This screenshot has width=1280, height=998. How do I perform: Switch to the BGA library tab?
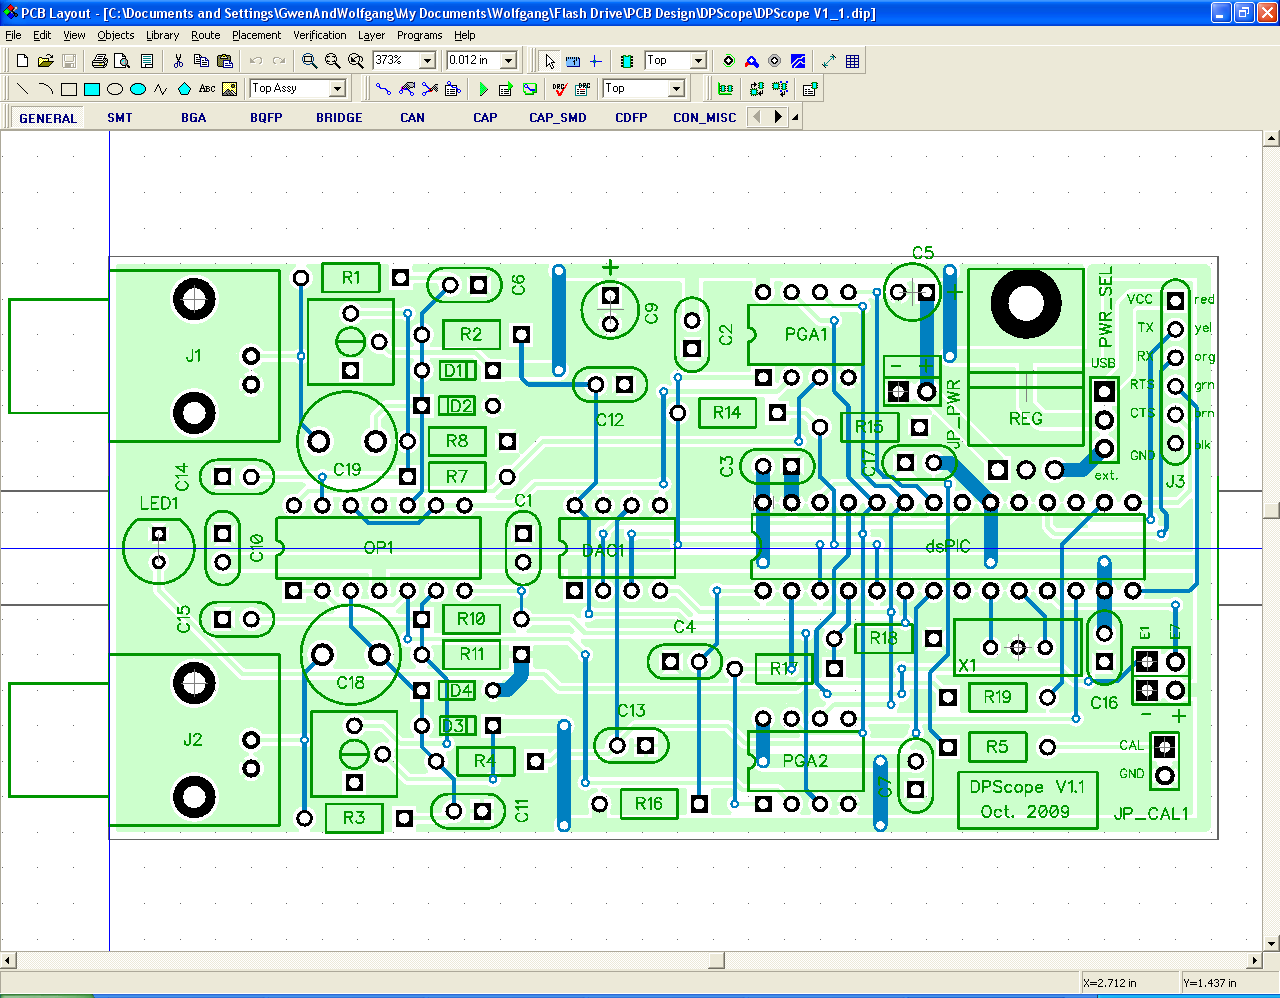[193, 117]
